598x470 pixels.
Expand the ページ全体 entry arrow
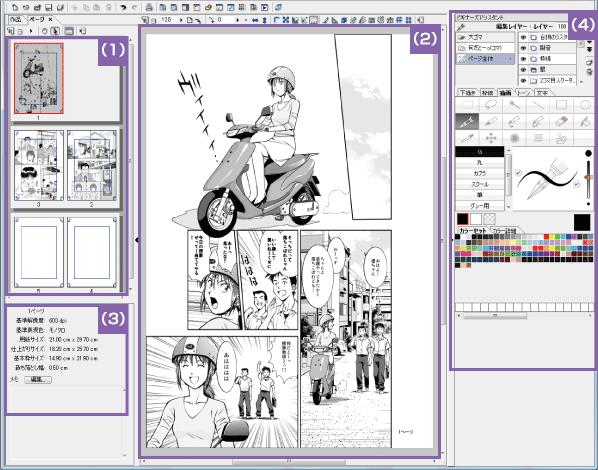click(510, 59)
